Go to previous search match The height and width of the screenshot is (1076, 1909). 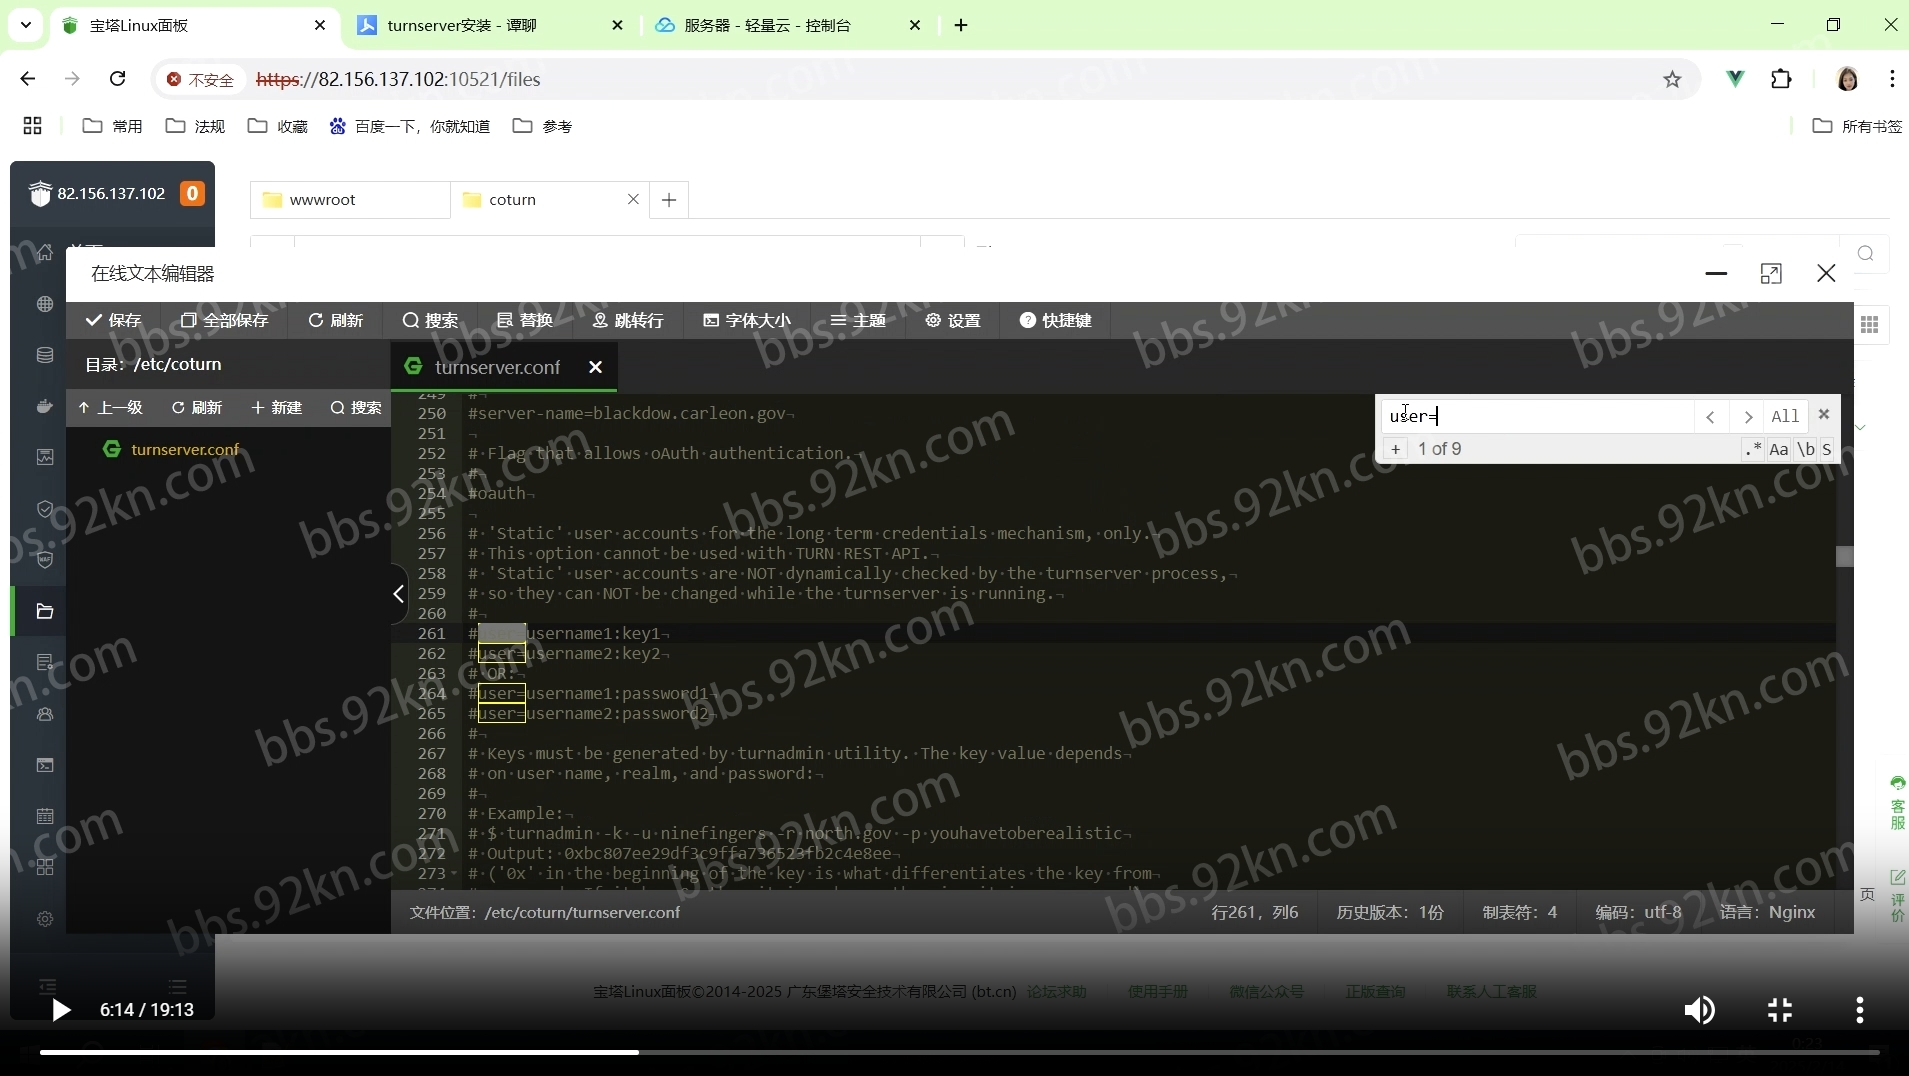click(1711, 416)
